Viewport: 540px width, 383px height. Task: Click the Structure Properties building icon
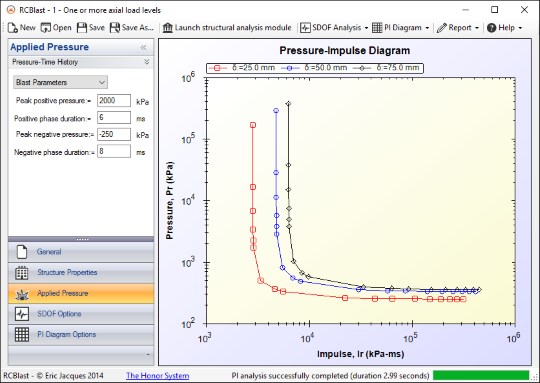(22, 272)
